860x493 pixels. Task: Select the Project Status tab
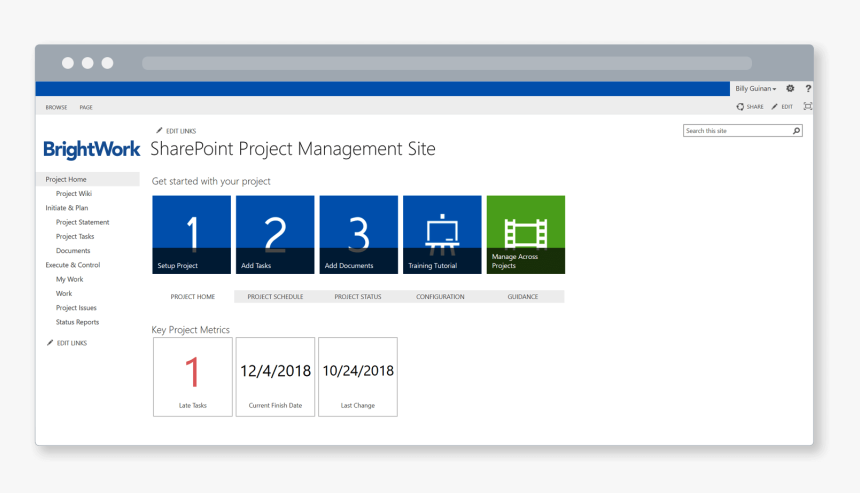pos(358,297)
